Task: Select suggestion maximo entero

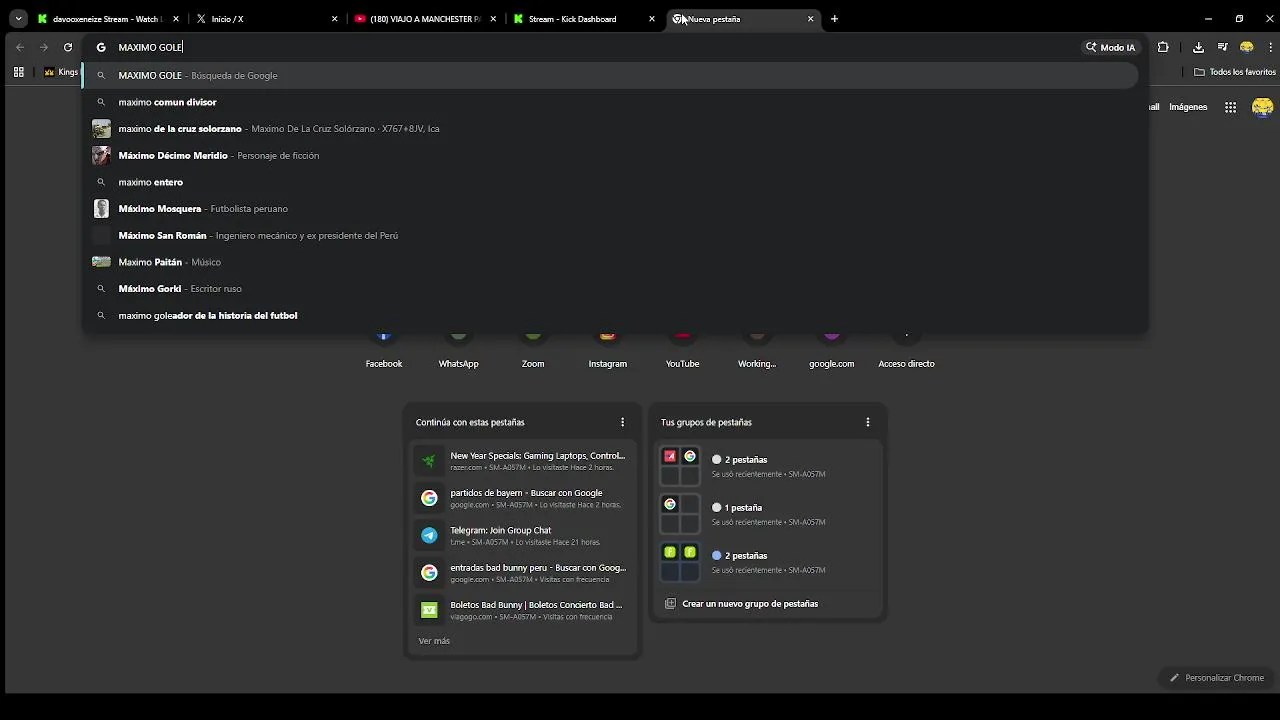Action: (610, 182)
